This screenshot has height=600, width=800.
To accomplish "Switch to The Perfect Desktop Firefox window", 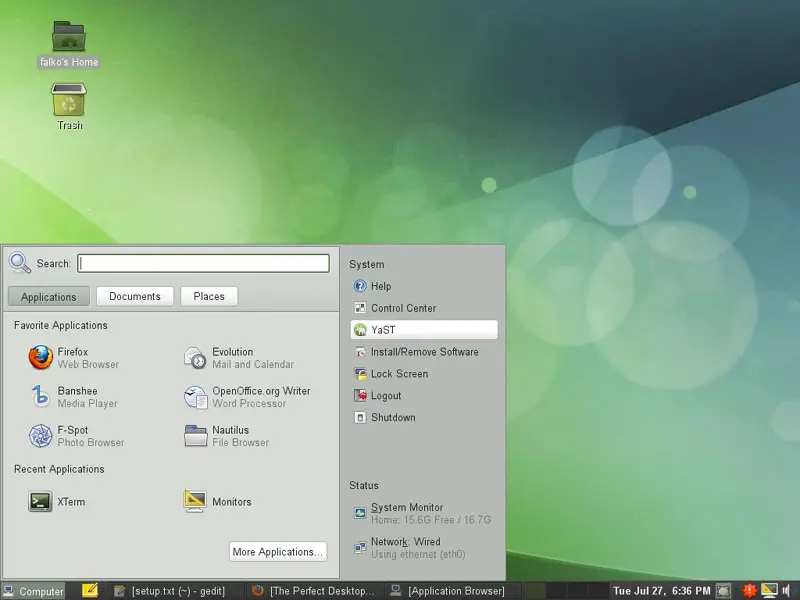I will click(314, 591).
